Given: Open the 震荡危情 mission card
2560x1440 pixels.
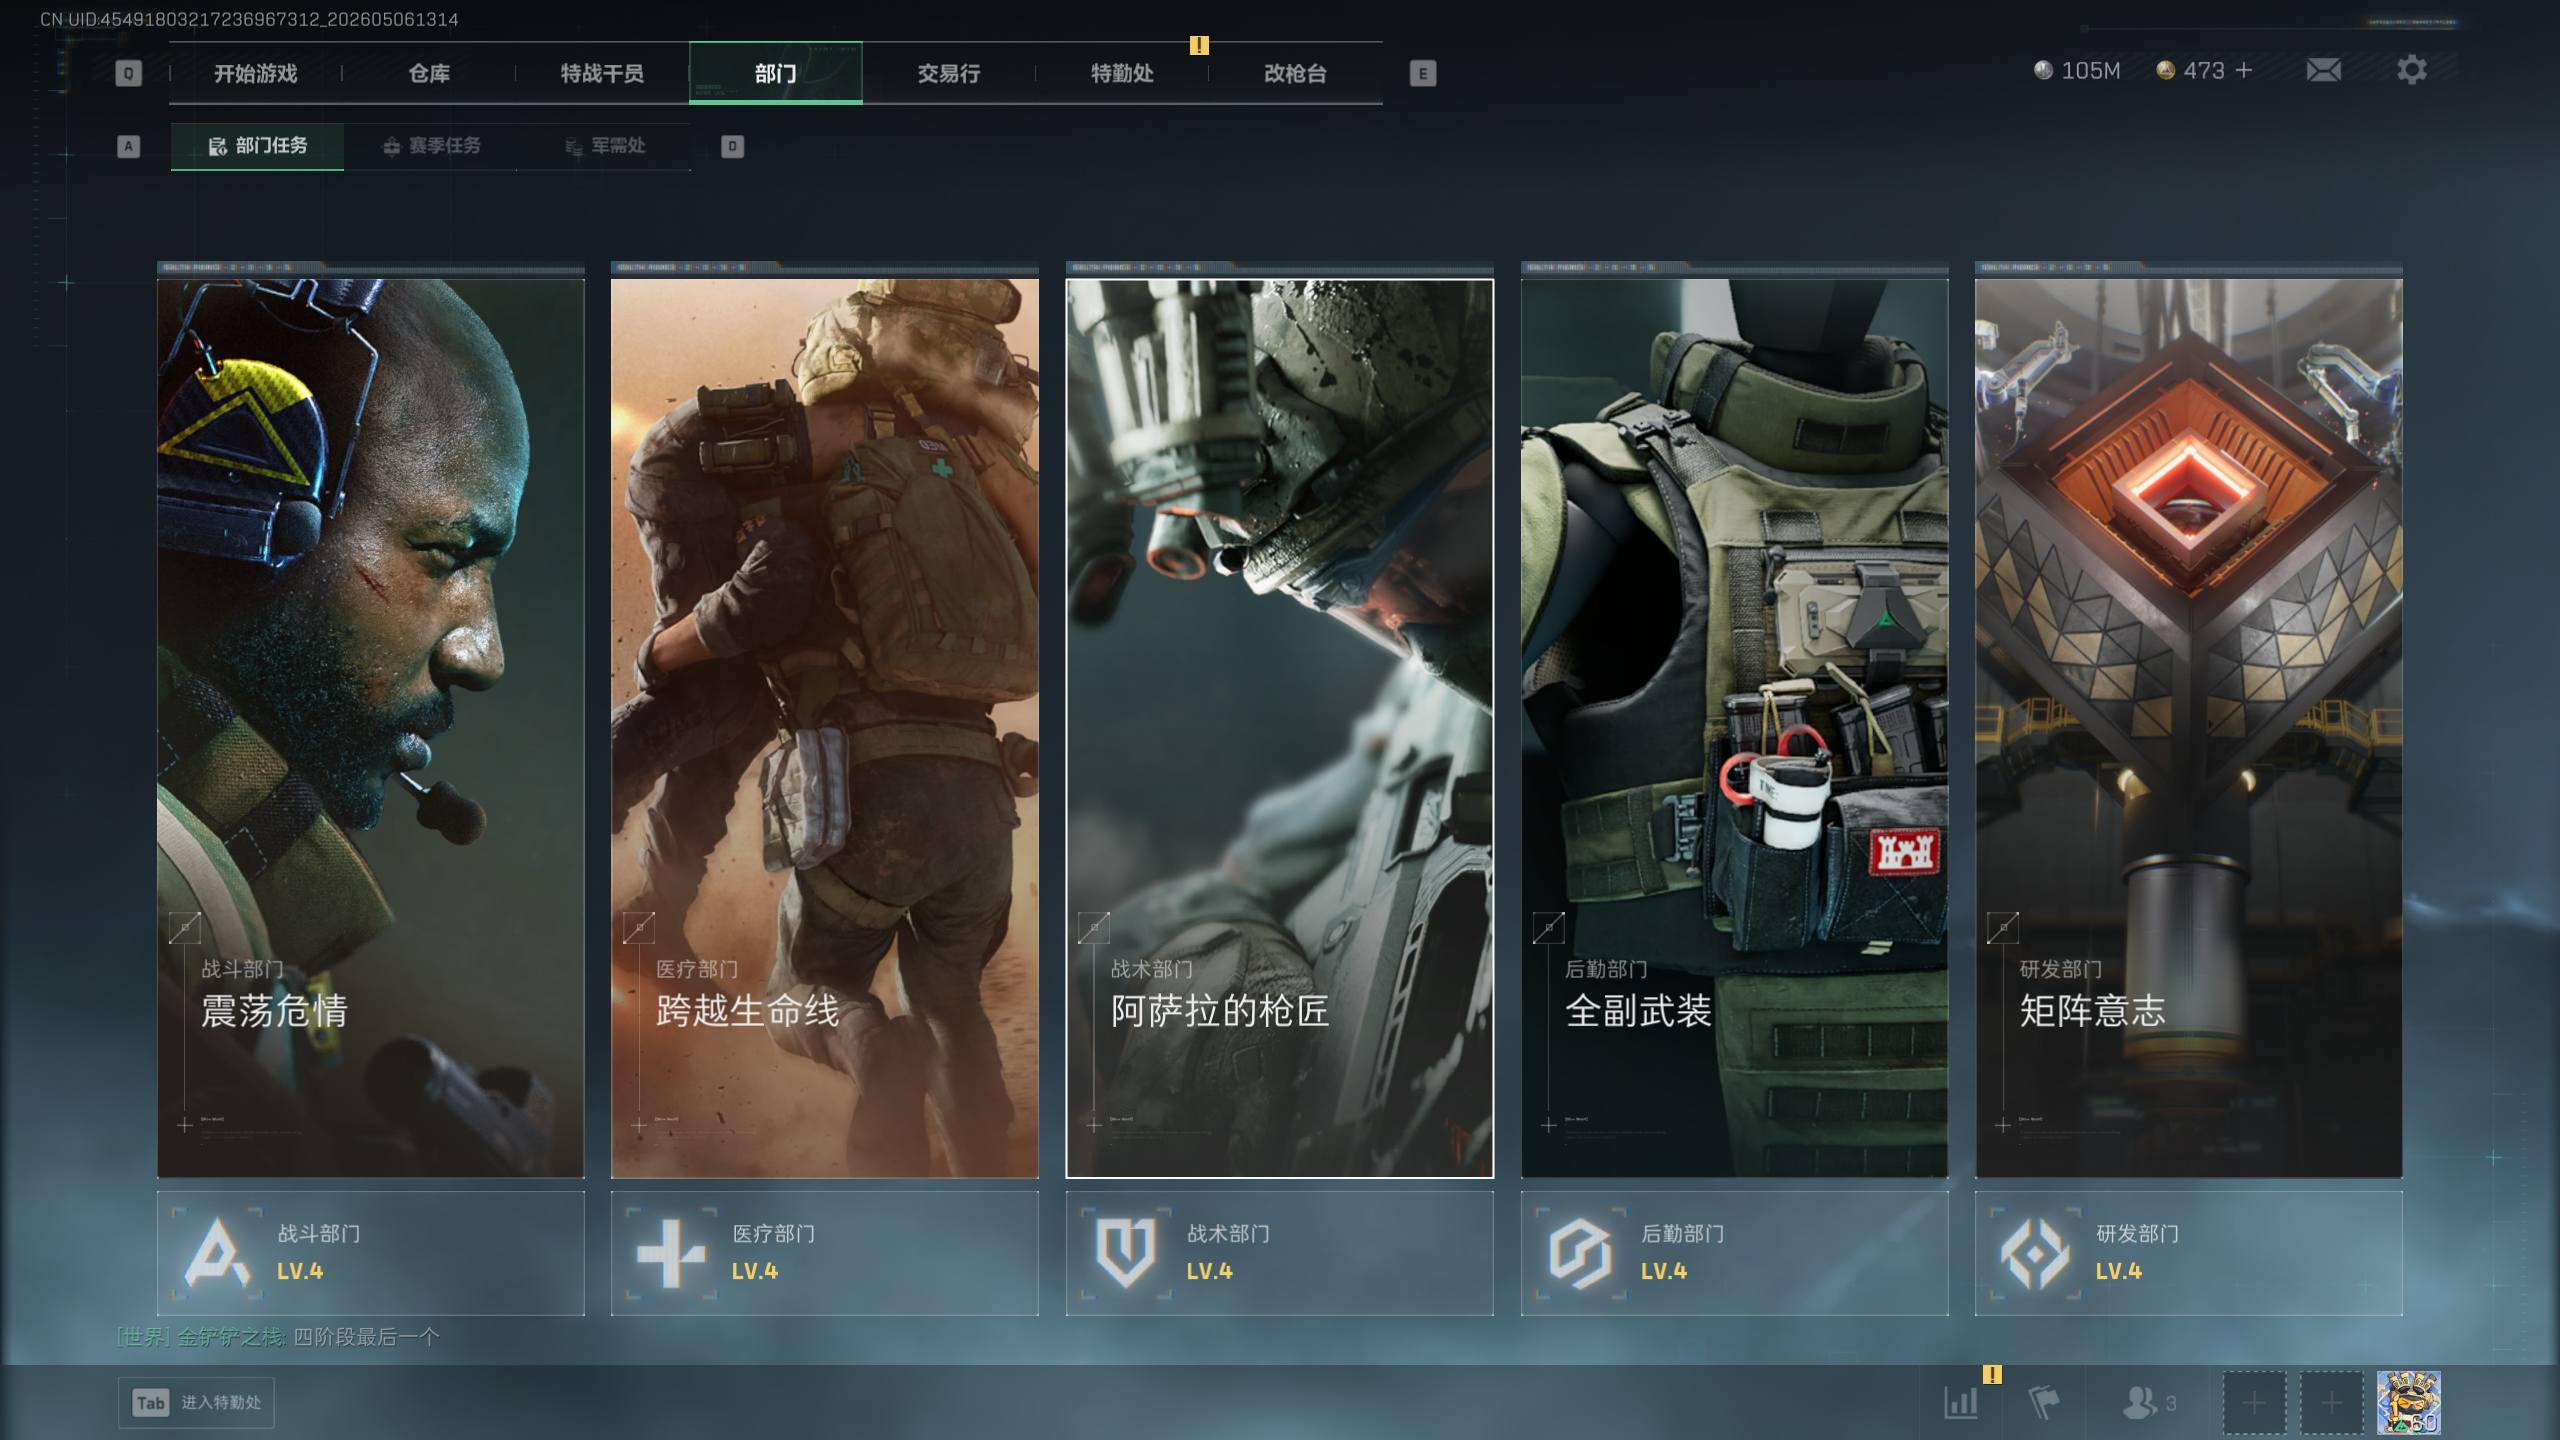Looking at the screenshot, I should 370,728.
